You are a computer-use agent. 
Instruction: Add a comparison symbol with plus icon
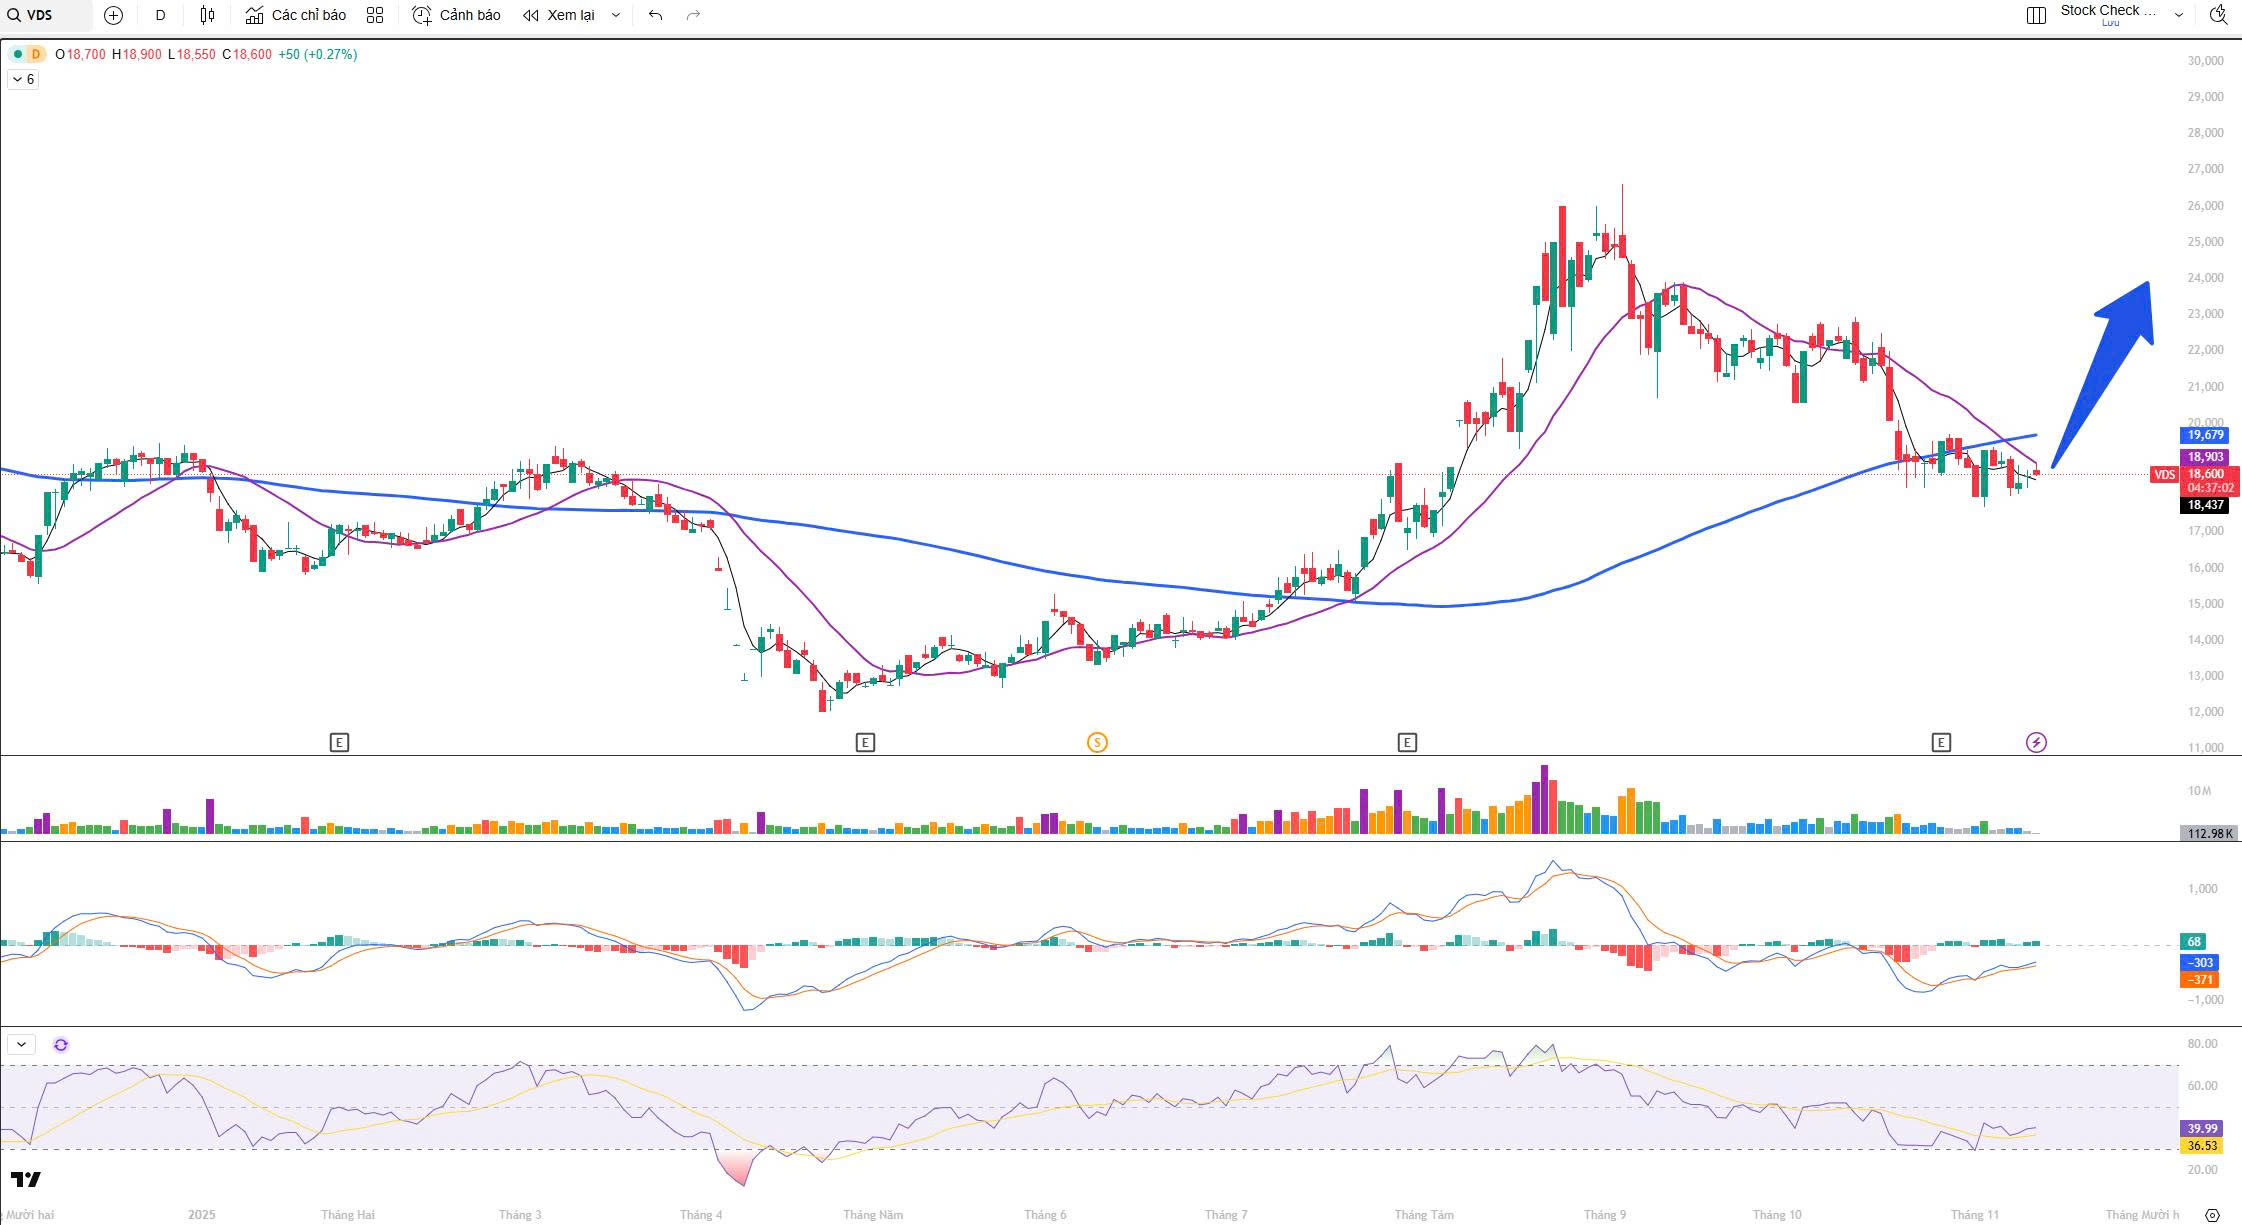[113, 15]
